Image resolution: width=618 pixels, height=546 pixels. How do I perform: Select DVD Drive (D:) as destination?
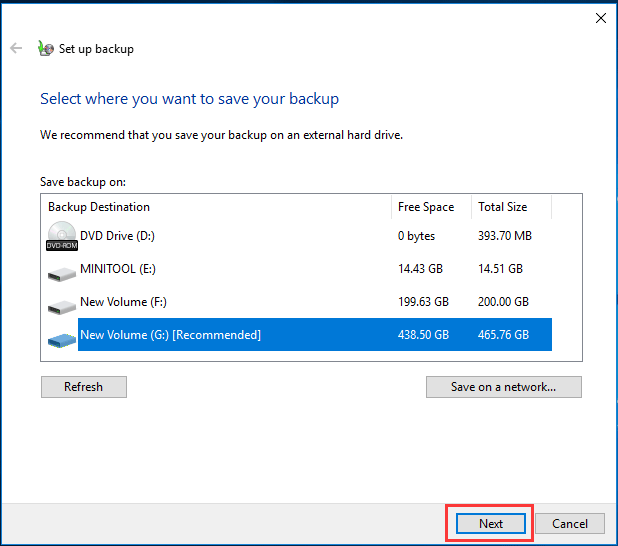point(117,236)
